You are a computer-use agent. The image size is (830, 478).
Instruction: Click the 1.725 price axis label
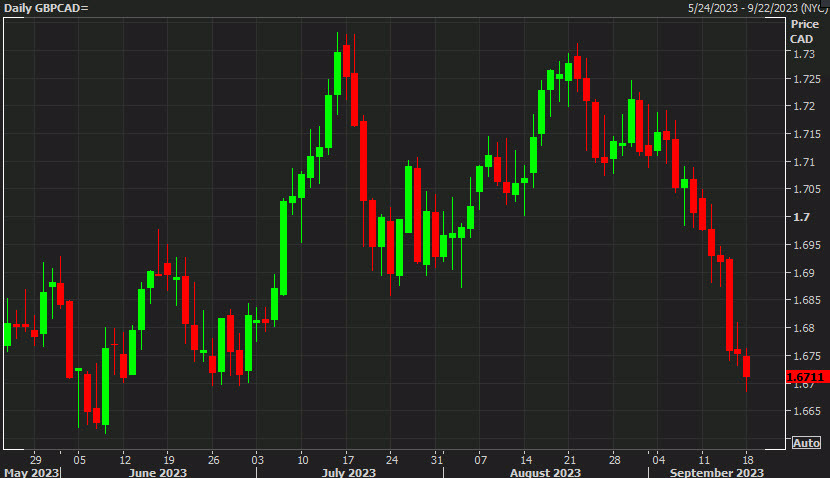(807, 79)
